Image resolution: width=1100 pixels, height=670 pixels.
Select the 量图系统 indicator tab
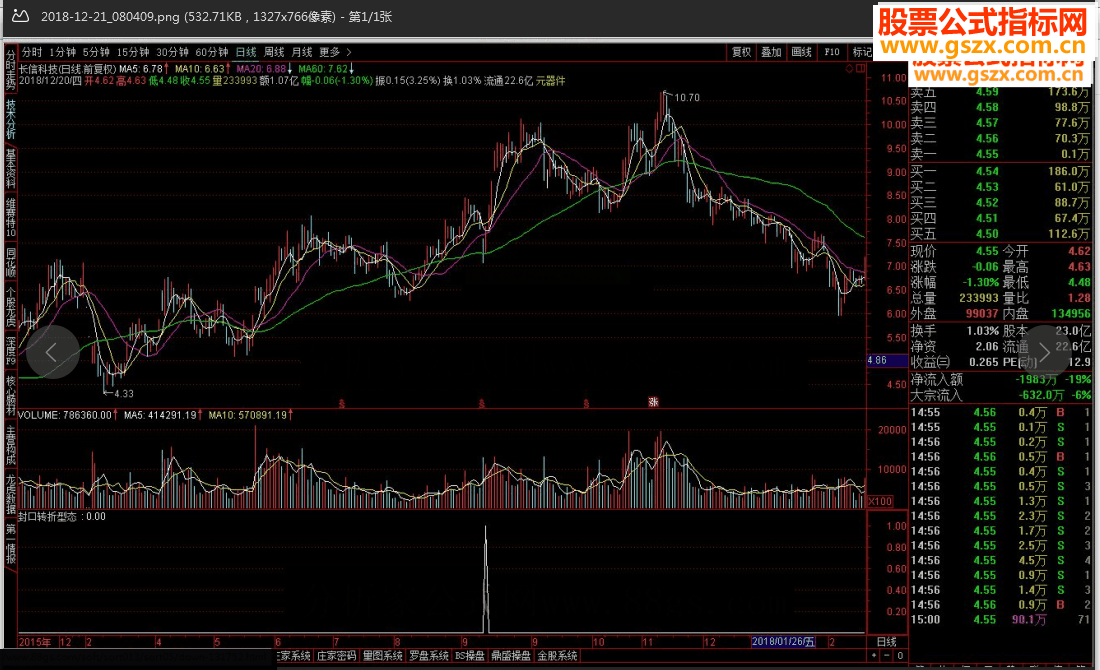tap(383, 656)
